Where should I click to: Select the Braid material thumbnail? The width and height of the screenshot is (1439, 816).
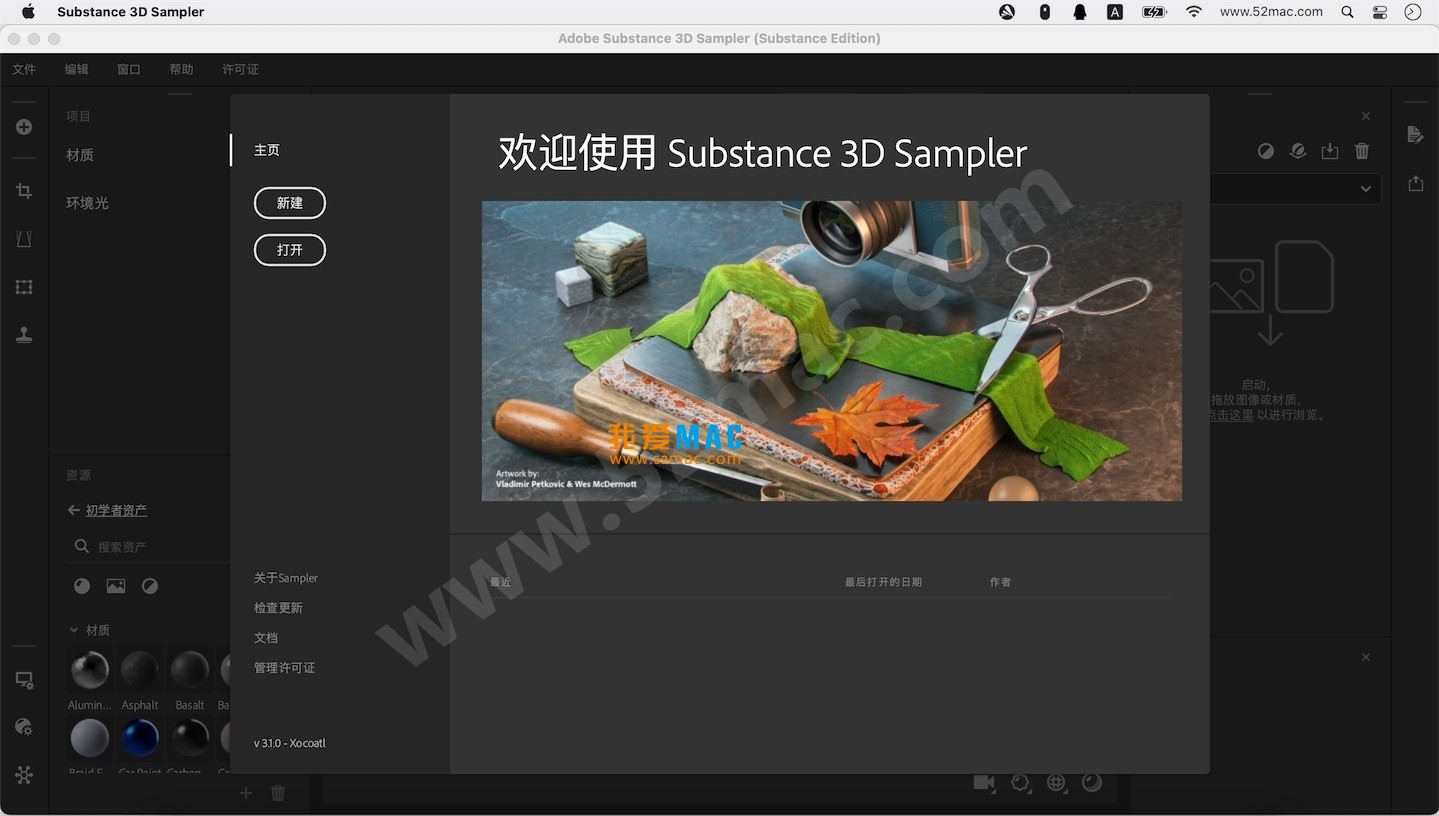[90, 738]
